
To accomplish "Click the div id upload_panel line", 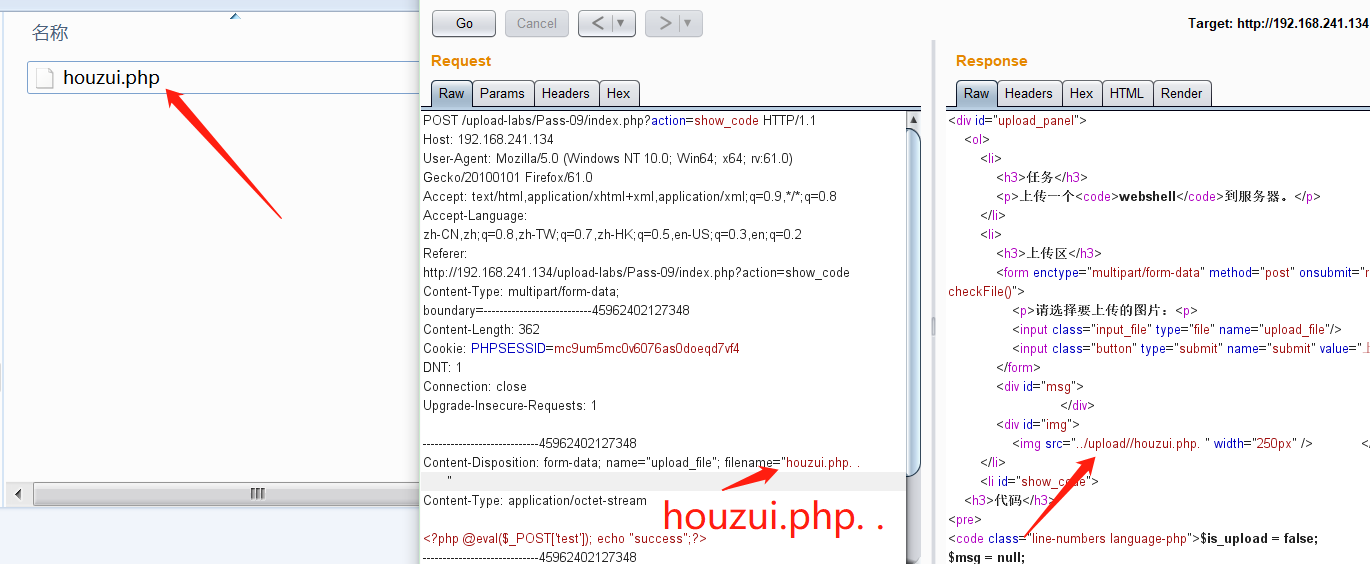I will [x=1017, y=120].
